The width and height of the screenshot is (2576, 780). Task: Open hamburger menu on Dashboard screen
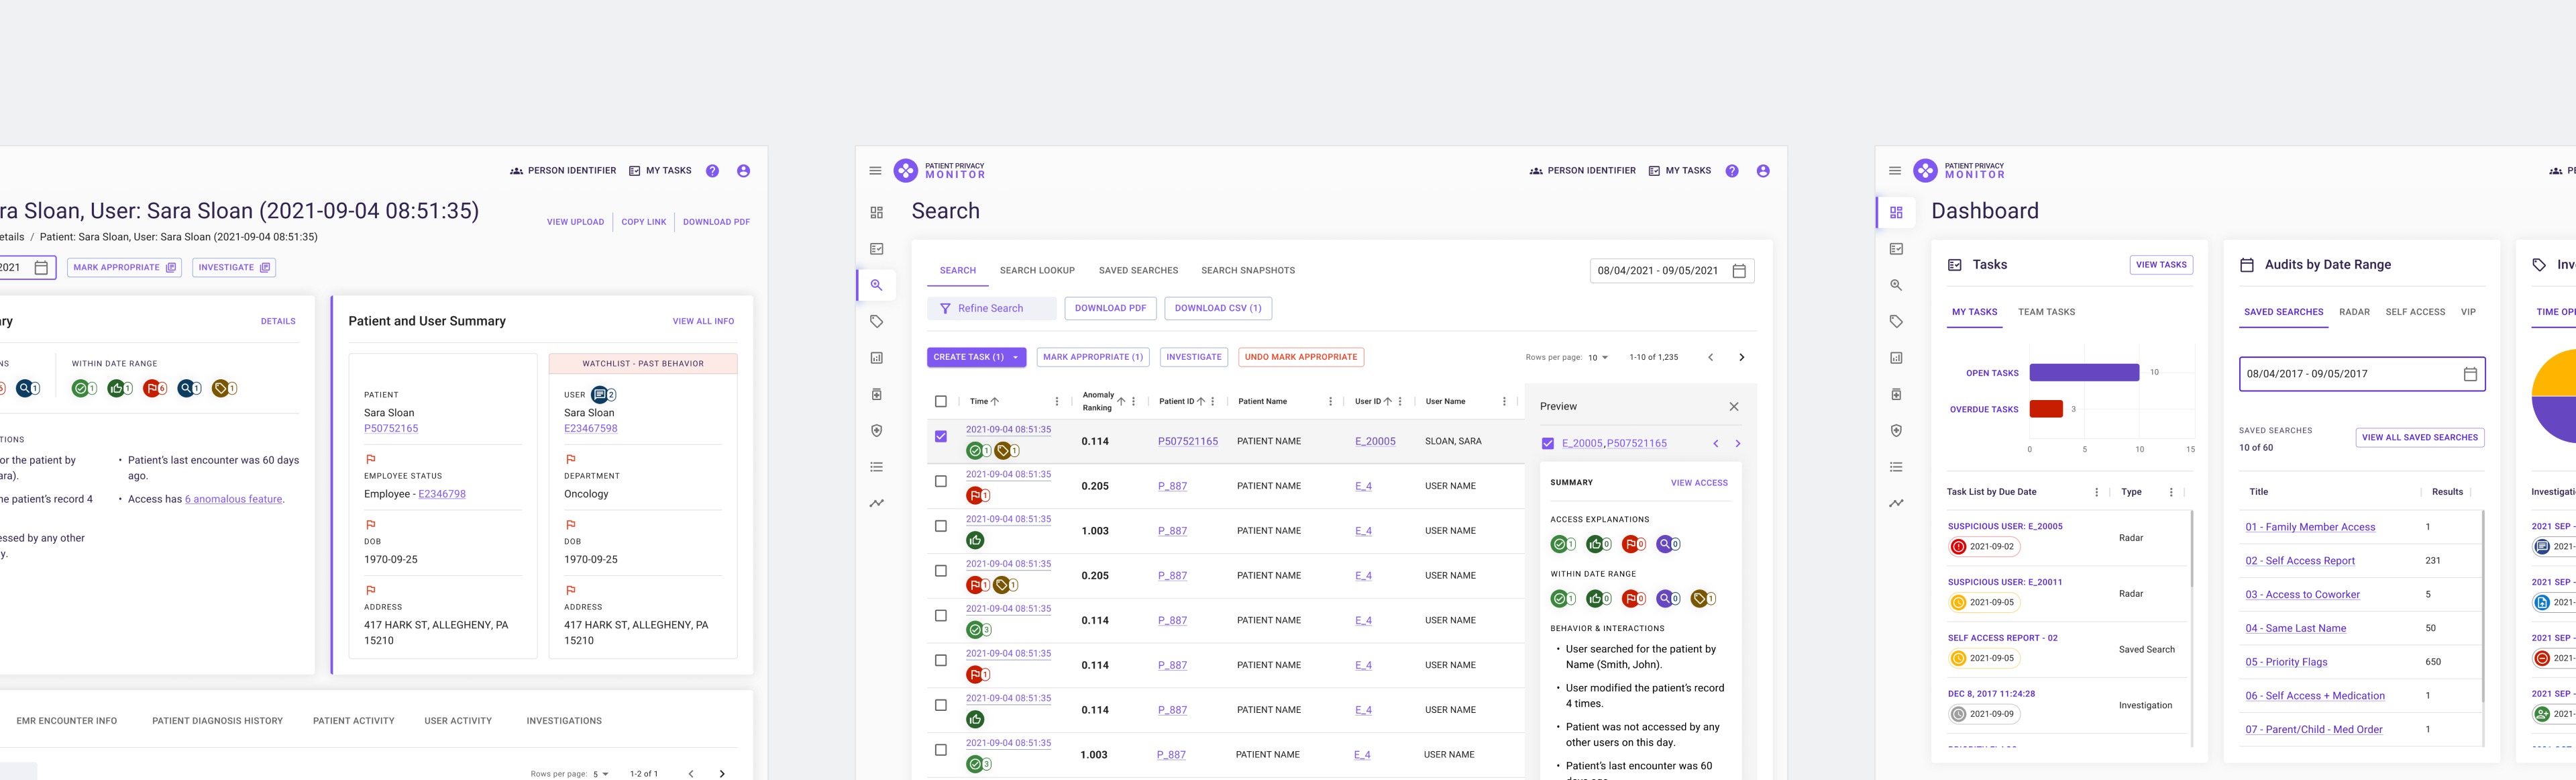1895,171
